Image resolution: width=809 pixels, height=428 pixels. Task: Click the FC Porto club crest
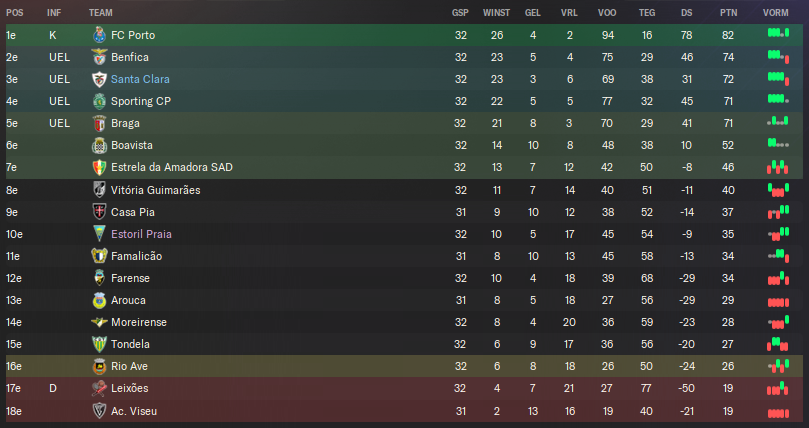pos(99,35)
